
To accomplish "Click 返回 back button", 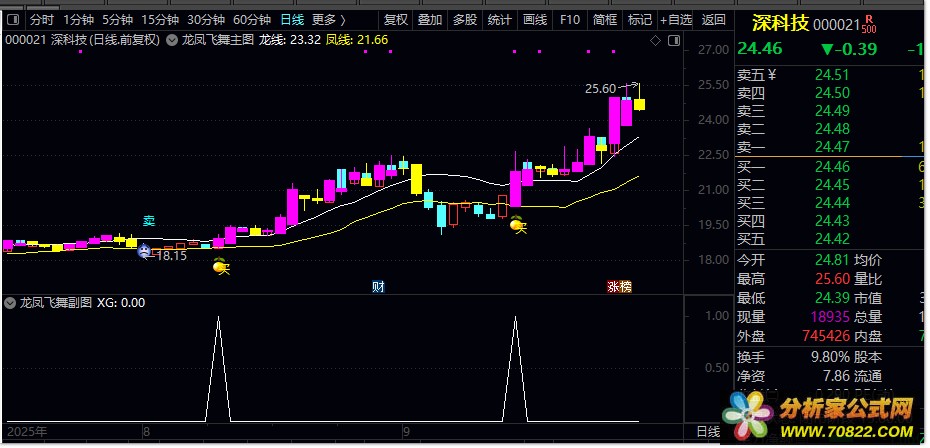I will pyautogui.click(x=714, y=20).
